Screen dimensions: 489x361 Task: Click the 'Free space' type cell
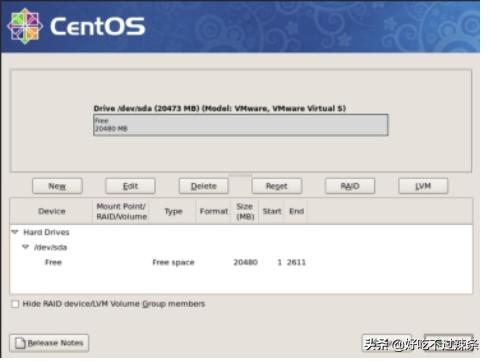click(173, 262)
